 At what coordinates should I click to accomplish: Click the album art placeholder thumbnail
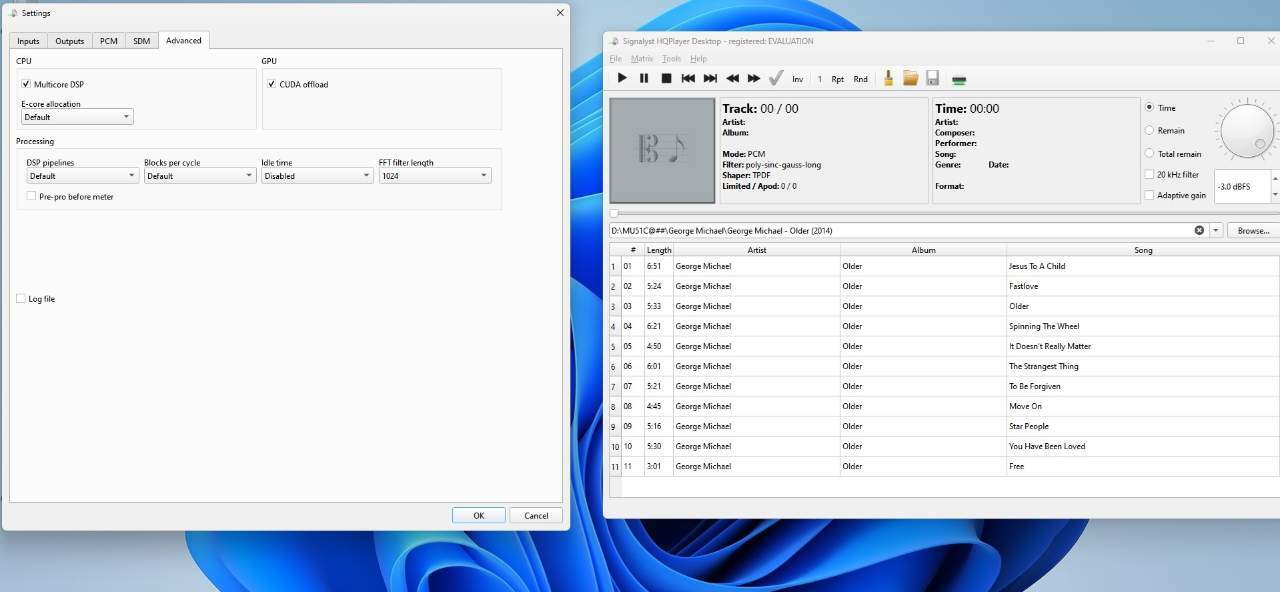click(x=662, y=150)
